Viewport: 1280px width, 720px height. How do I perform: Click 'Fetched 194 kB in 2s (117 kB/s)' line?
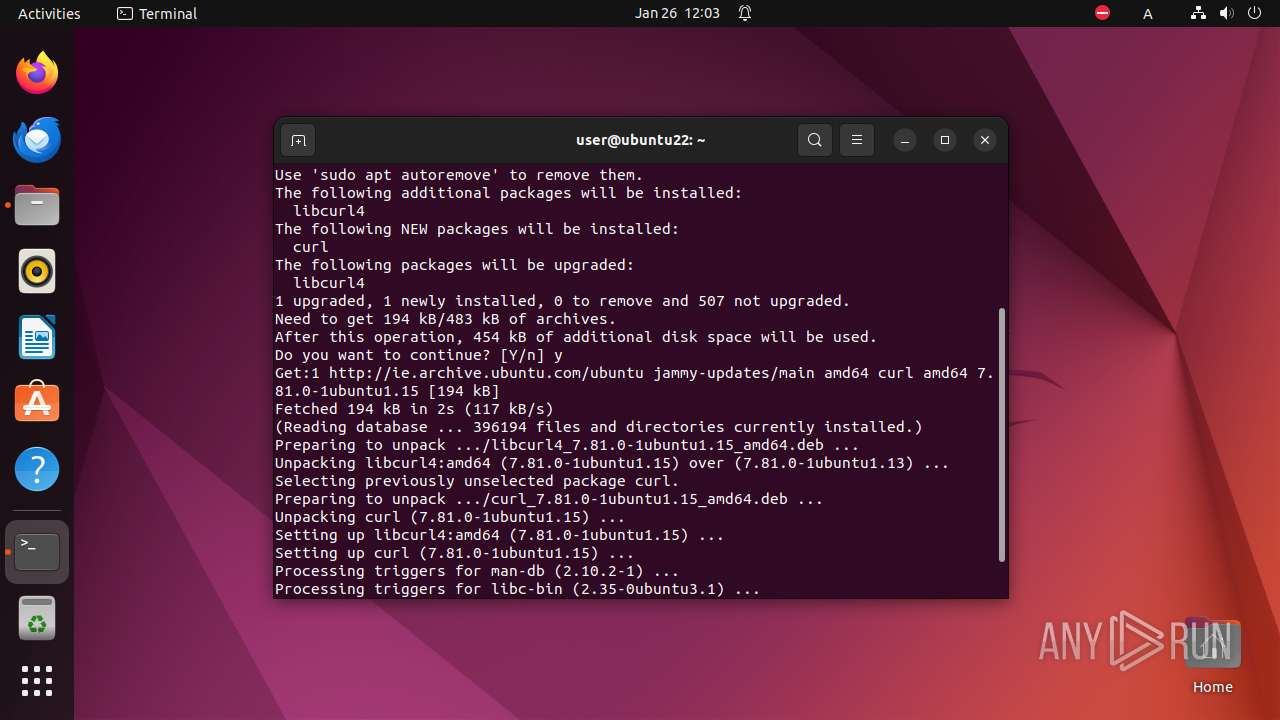pyautogui.click(x=414, y=409)
